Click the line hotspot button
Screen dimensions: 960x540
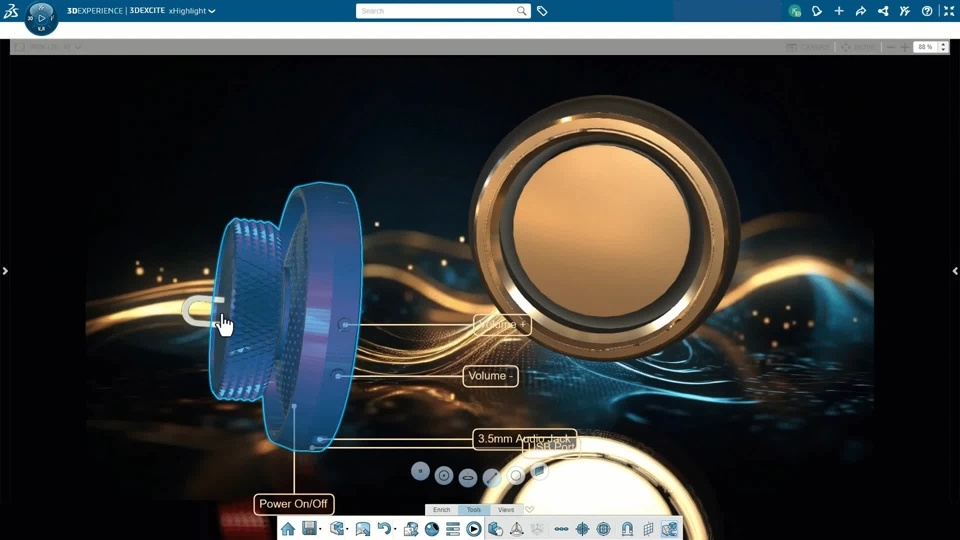click(x=492, y=478)
